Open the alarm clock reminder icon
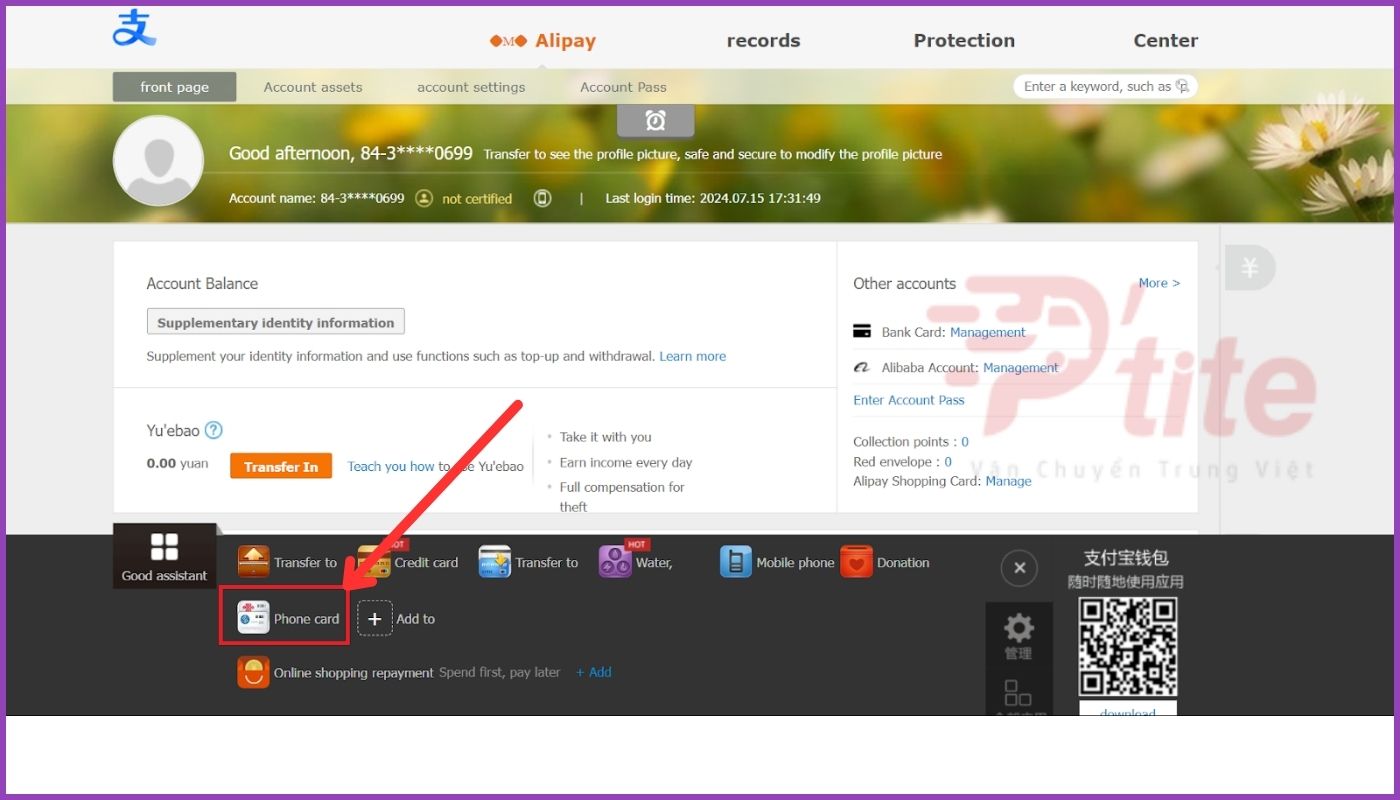This screenshot has width=1400, height=800. click(655, 121)
